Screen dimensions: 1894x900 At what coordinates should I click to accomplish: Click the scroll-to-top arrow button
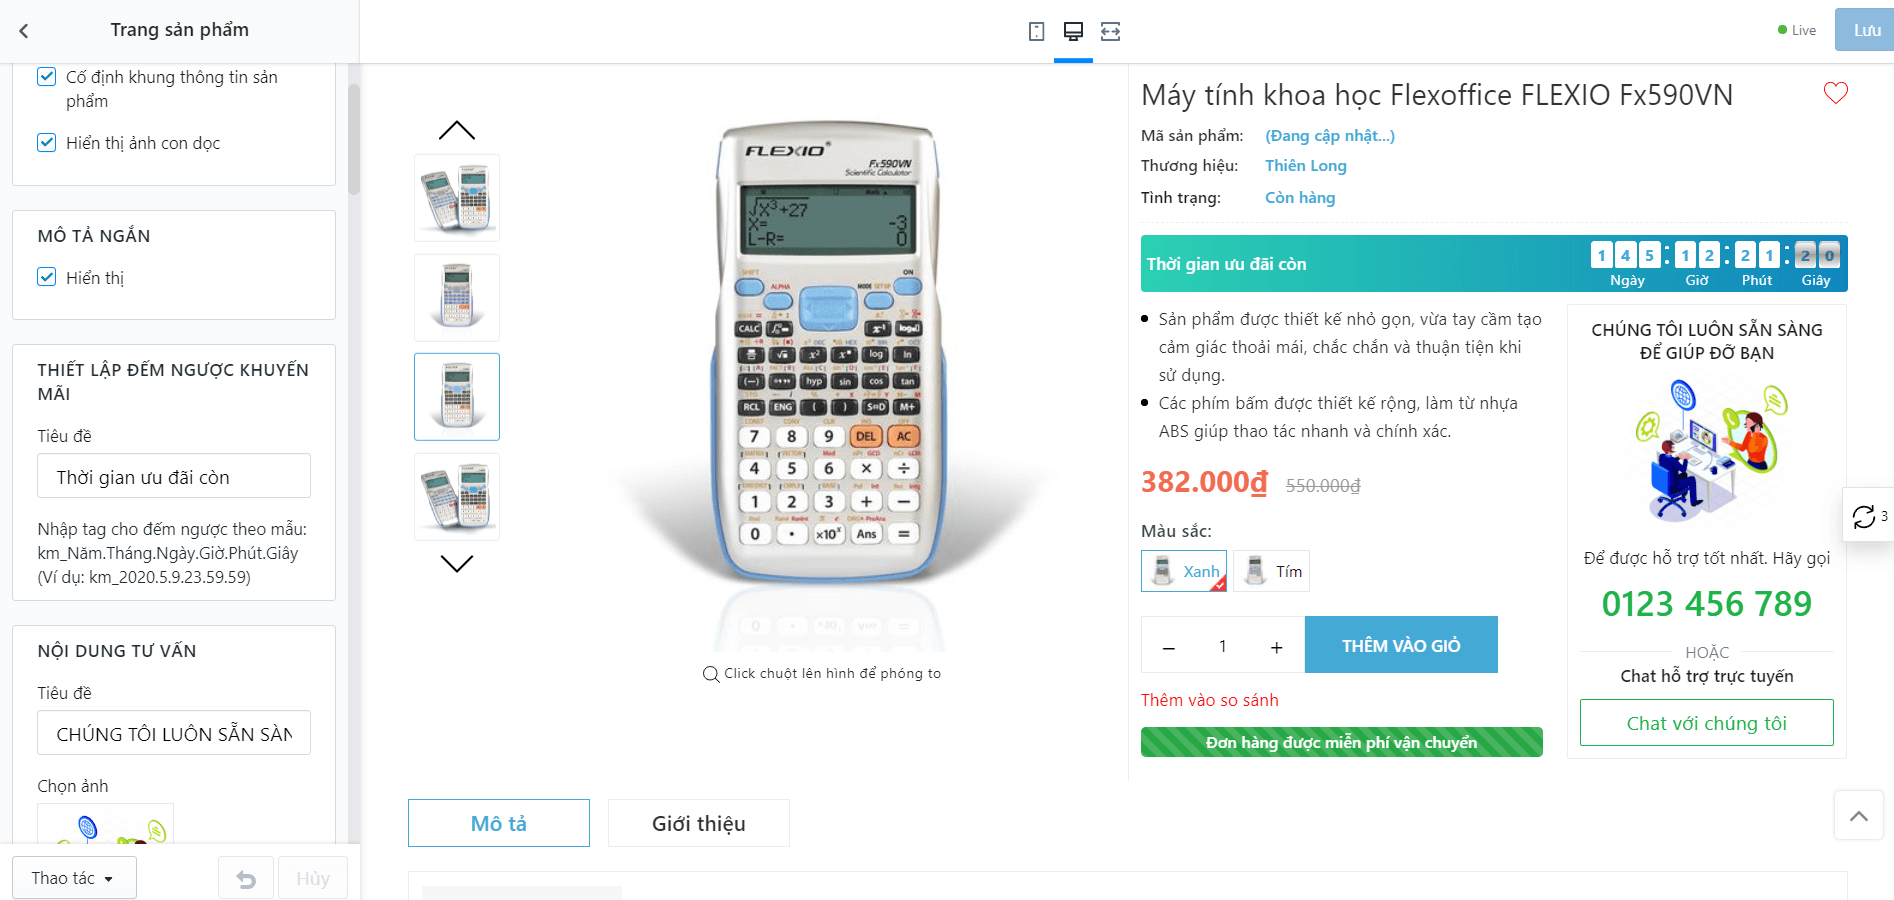[x=1858, y=816]
